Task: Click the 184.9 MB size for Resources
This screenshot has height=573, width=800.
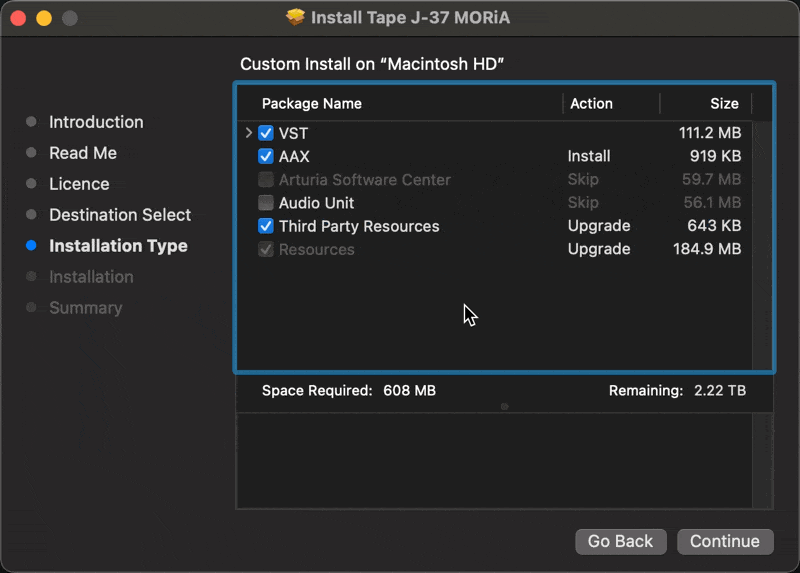Action: pyautogui.click(x=707, y=249)
